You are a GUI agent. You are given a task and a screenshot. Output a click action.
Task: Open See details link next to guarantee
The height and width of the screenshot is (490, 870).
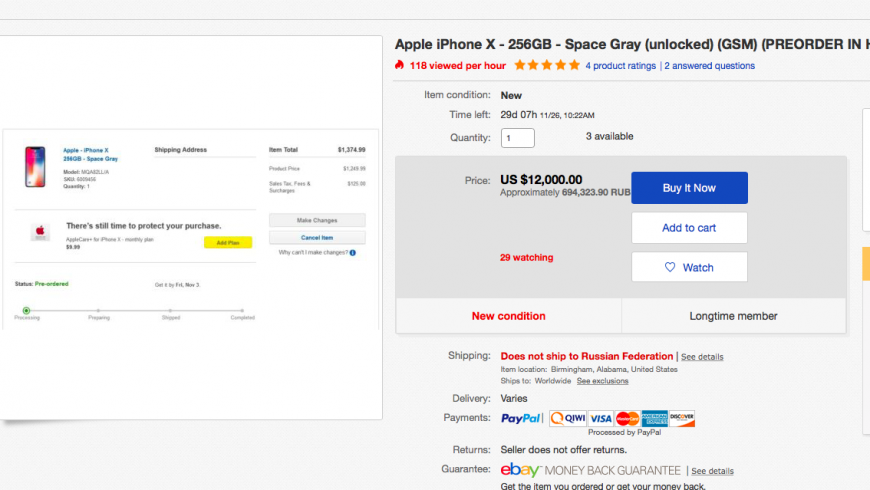712,471
